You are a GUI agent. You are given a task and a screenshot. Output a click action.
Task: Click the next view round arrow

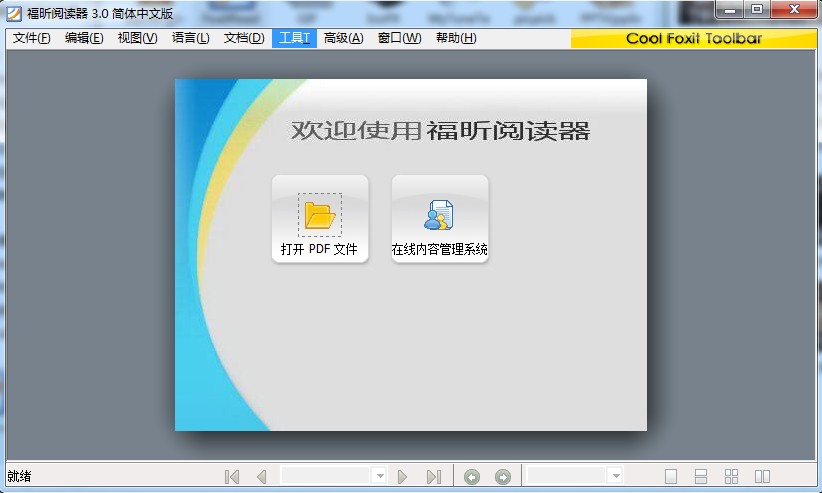point(503,476)
